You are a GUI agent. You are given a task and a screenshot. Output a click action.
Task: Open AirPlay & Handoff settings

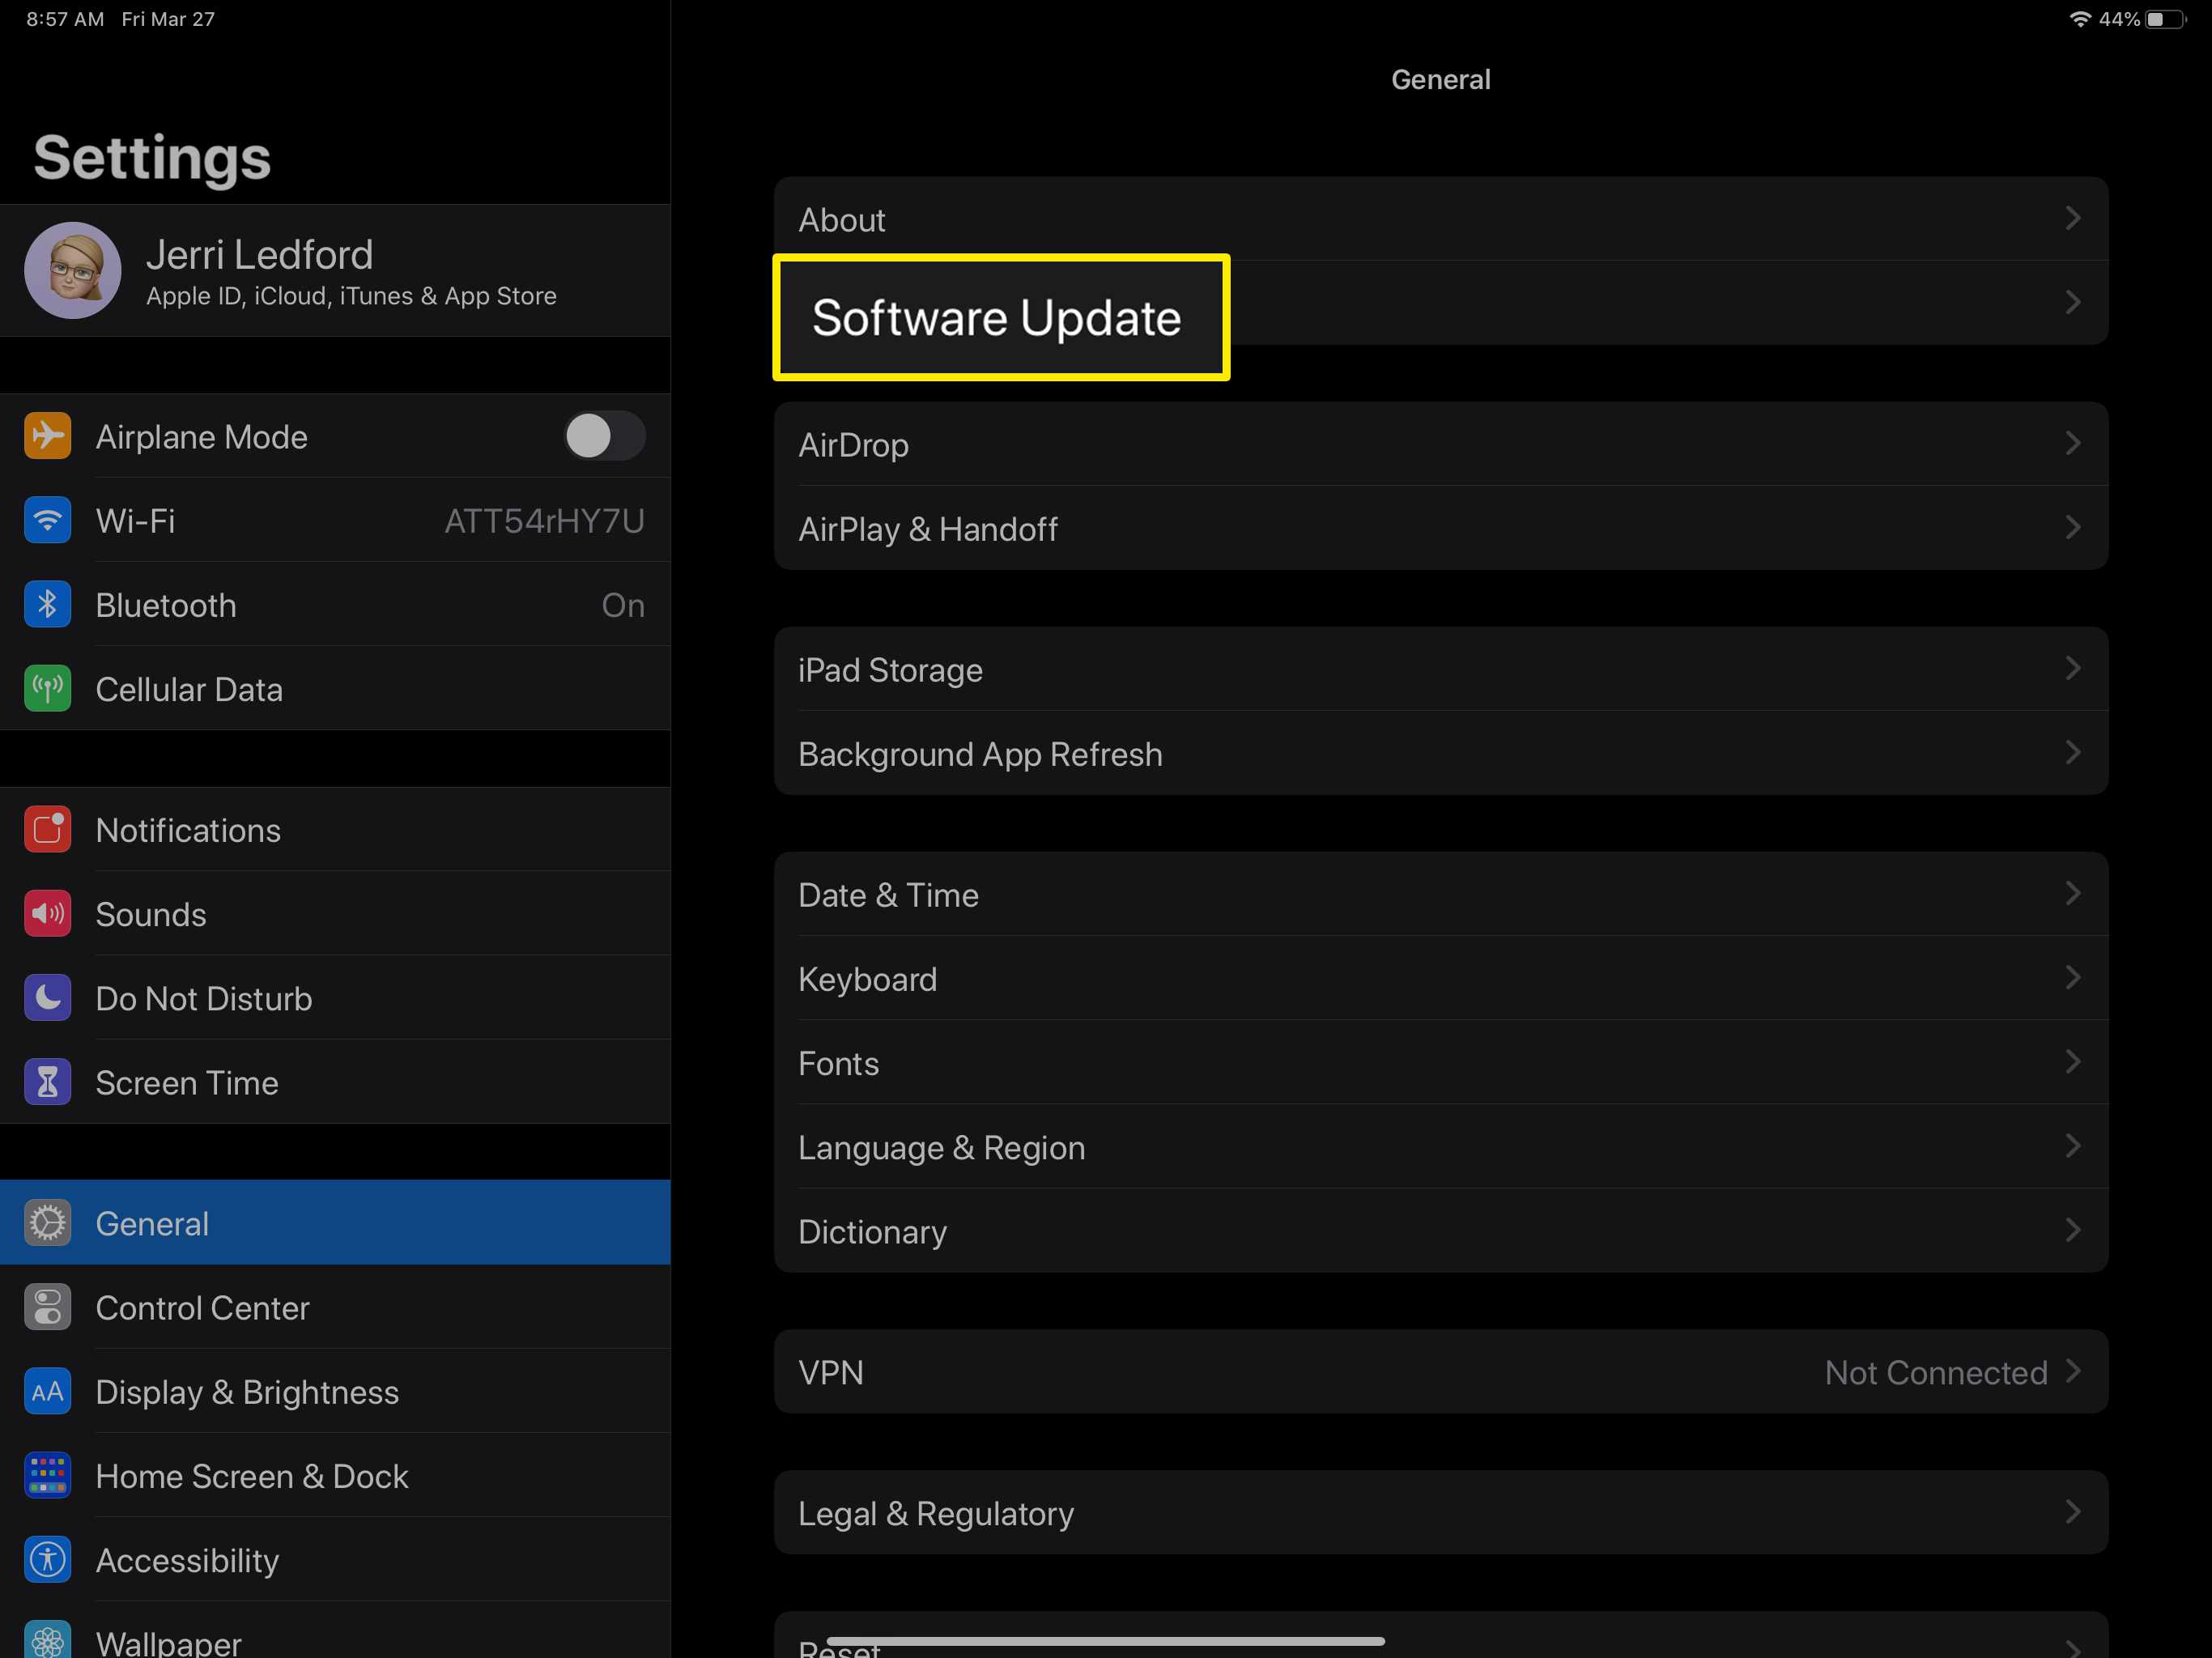click(1441, 528)
